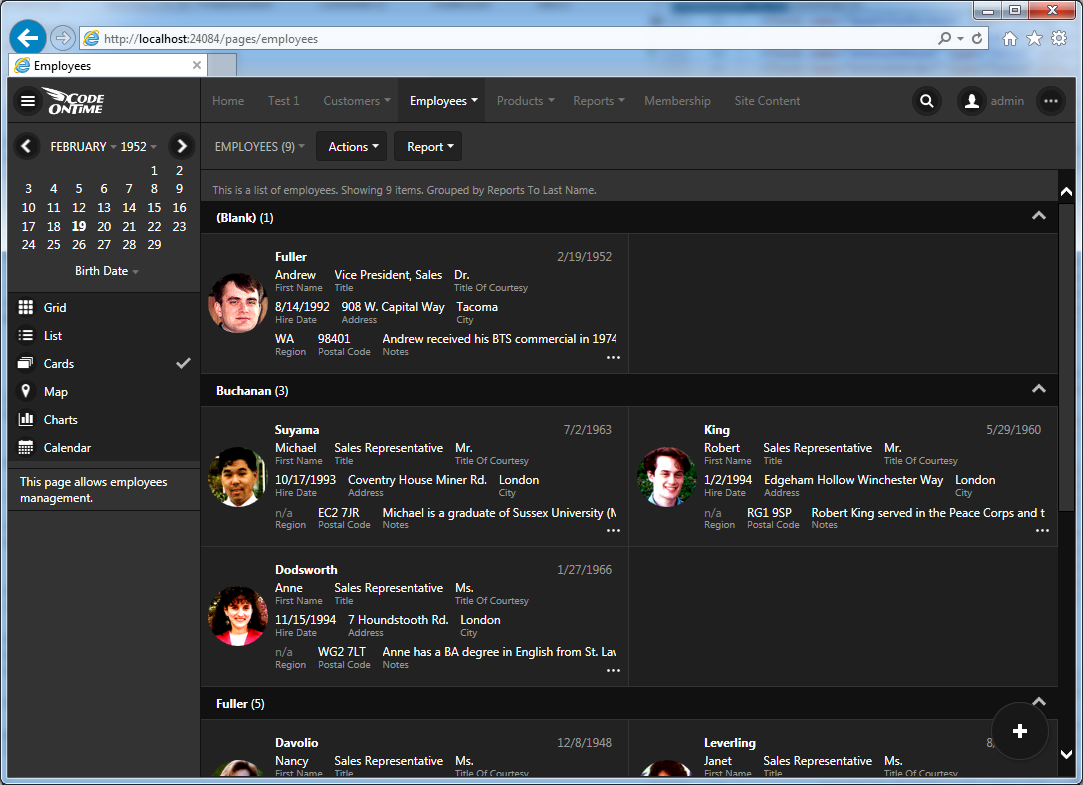Switch to Map view
This screenshot has width=1083, height=785.
pyautogui.click(x=104, y=391)
